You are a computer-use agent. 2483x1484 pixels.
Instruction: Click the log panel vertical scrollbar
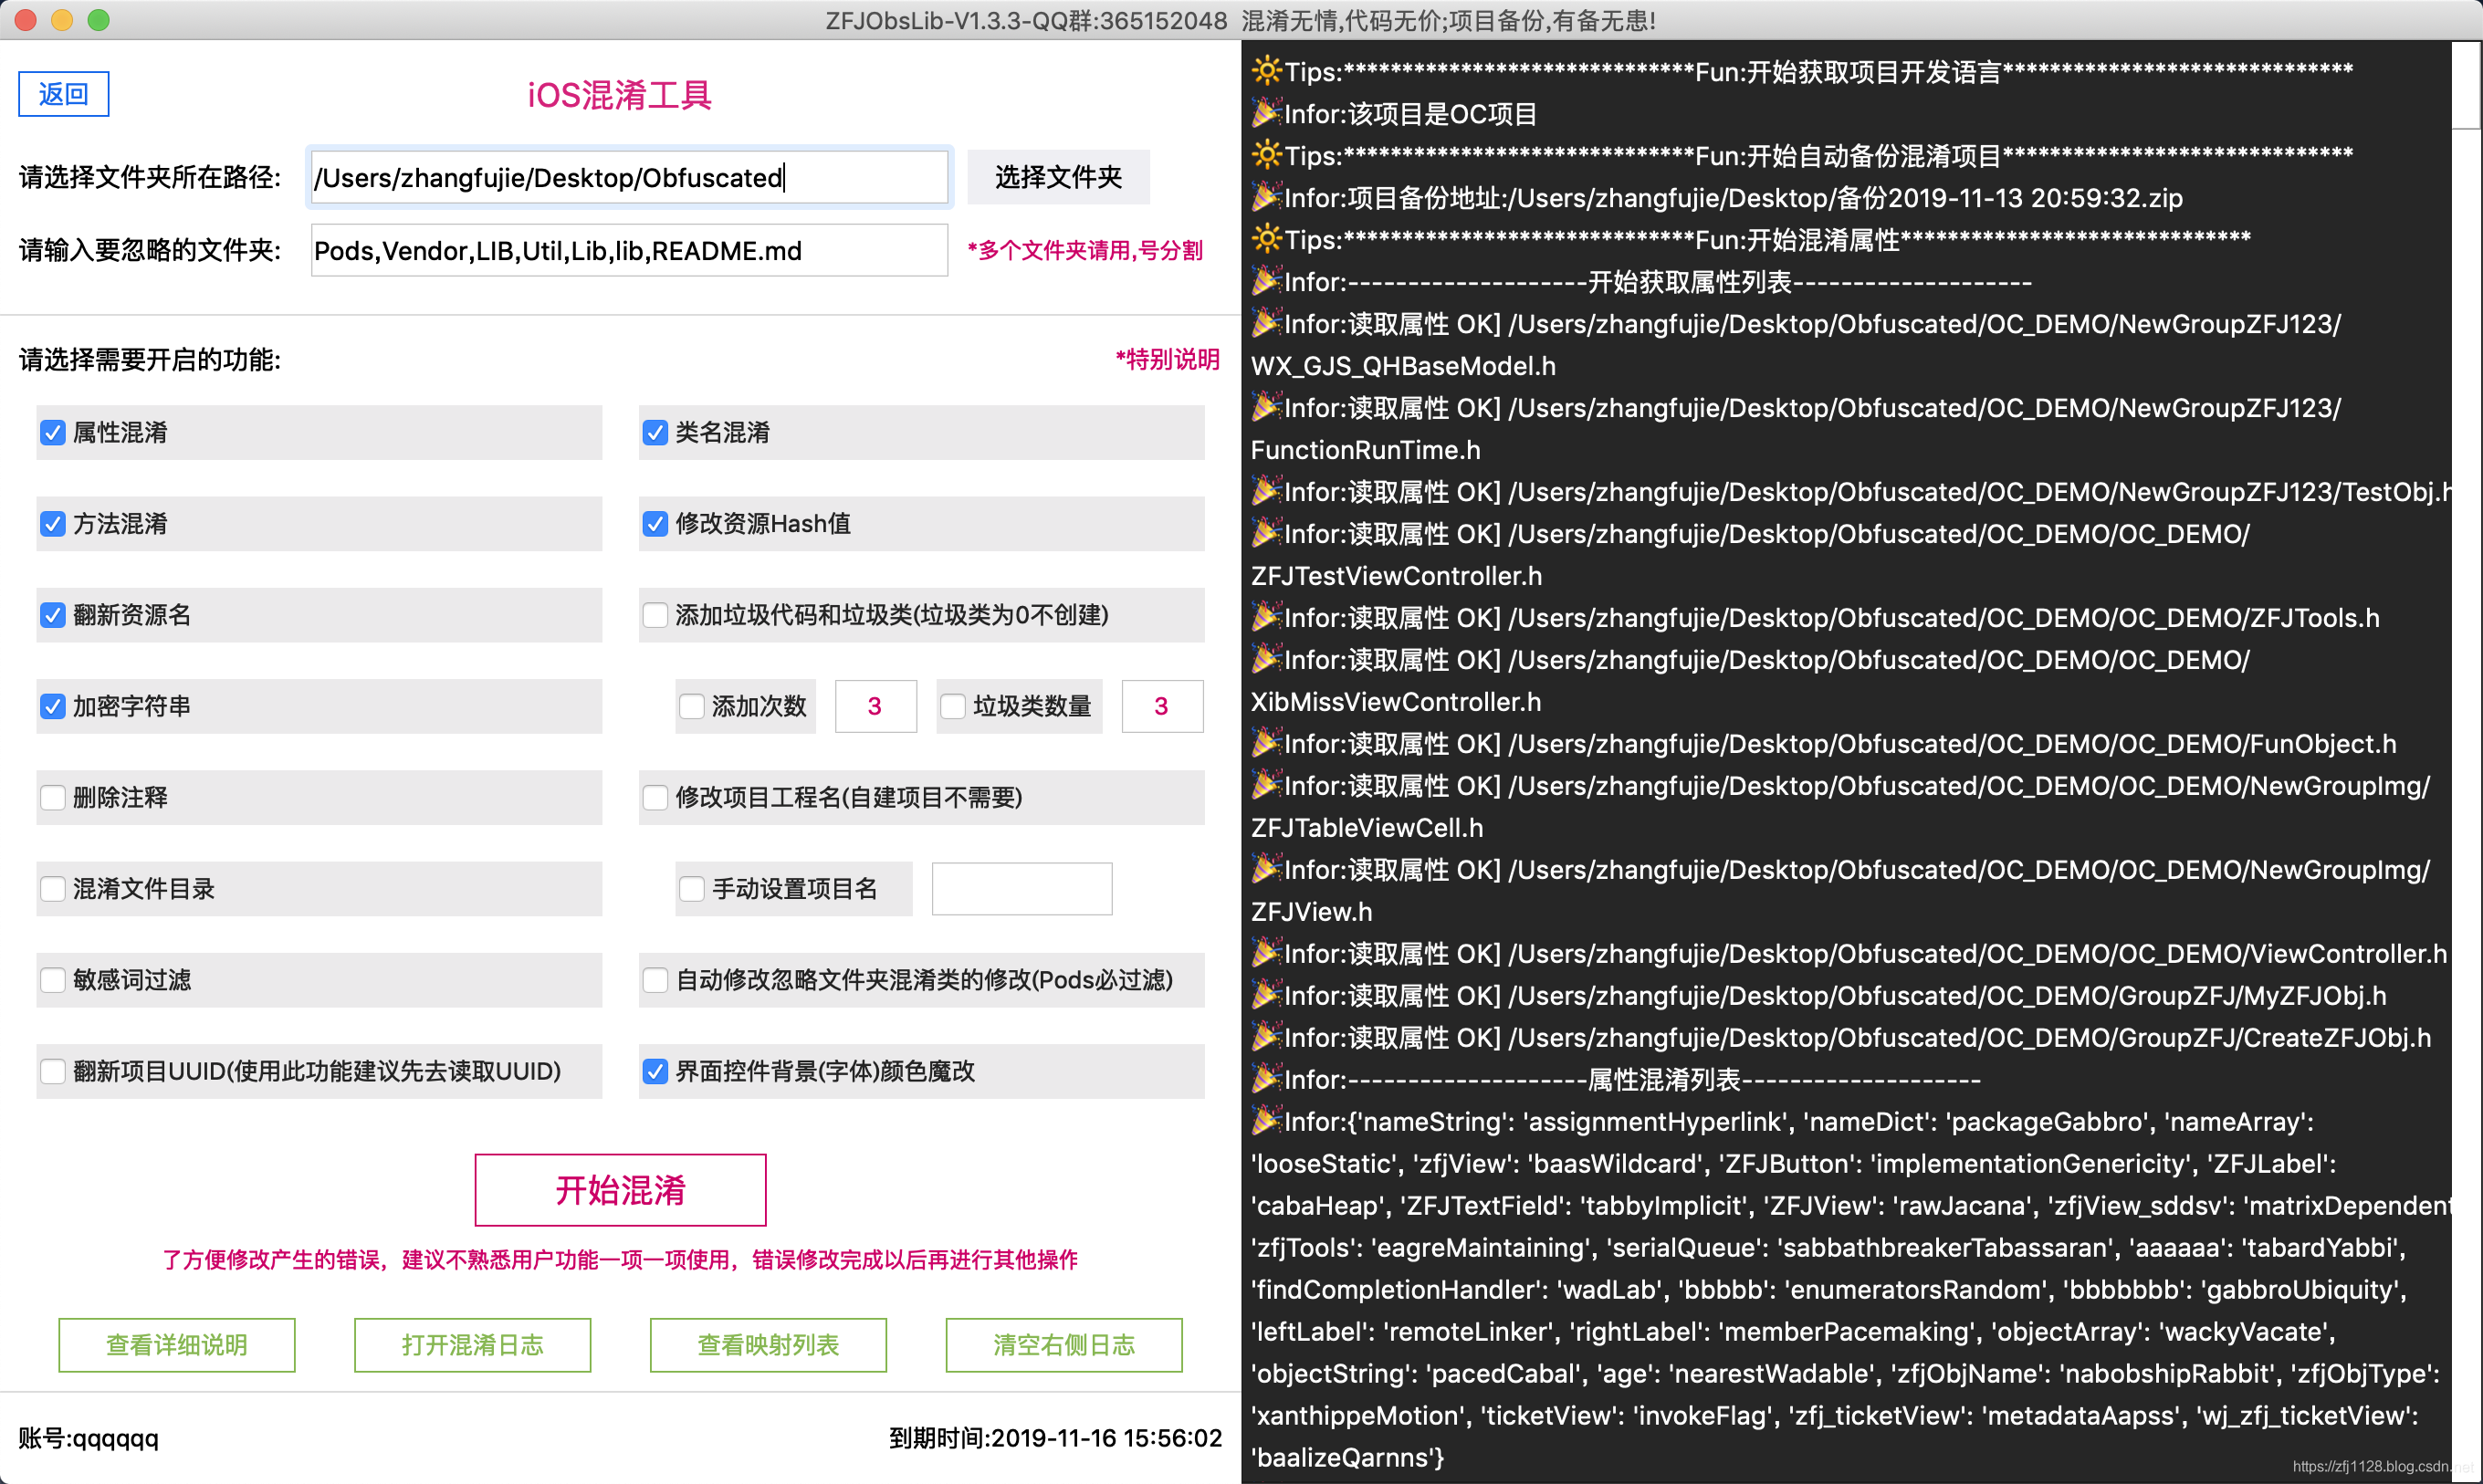pos(2466,760)
